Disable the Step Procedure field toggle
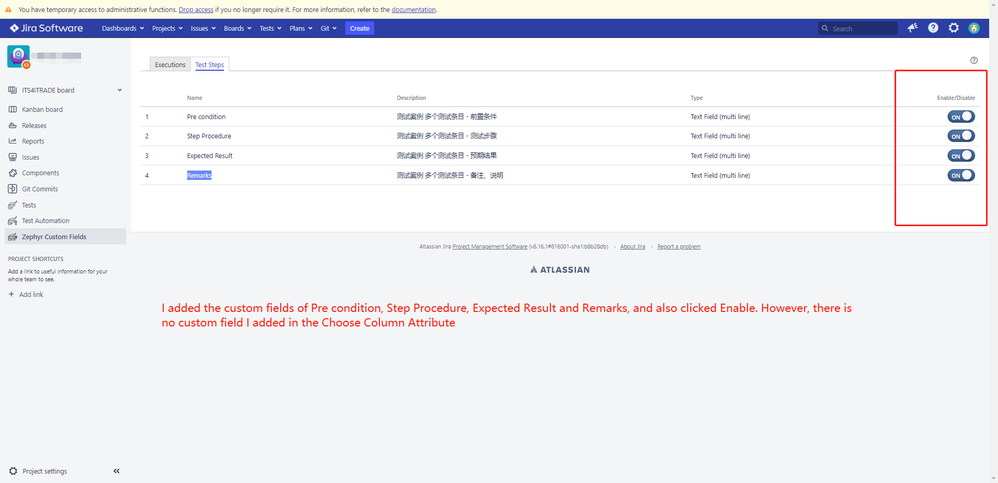This screenshot has height=483, width=998. (961, 136)
